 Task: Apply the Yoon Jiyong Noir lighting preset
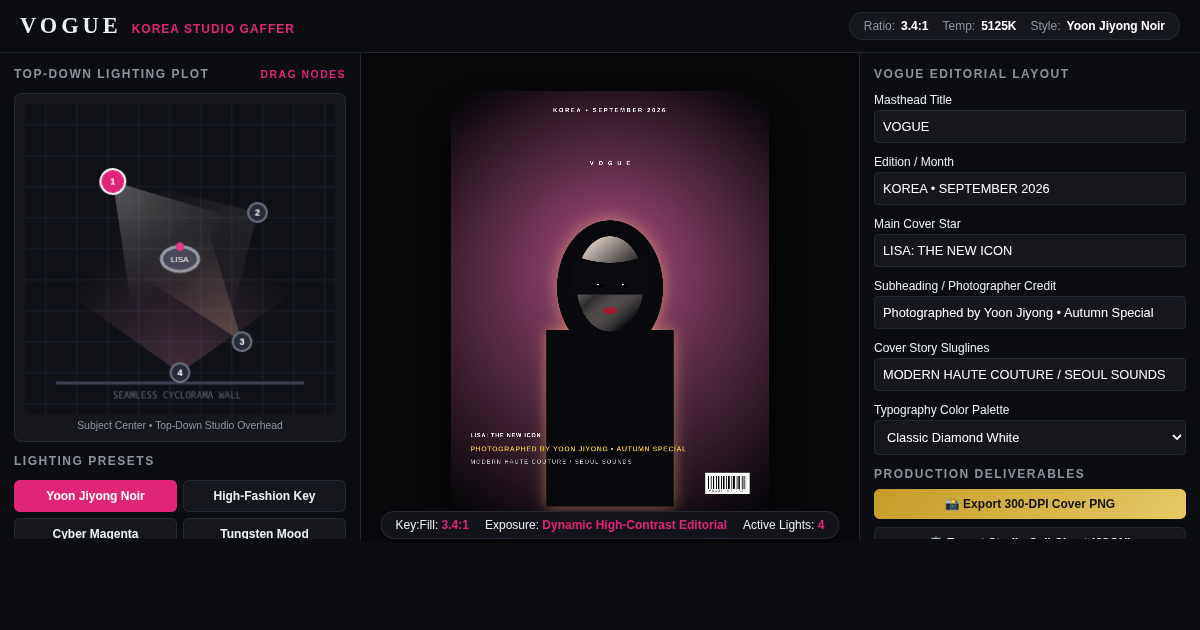[x=95, y=496]
